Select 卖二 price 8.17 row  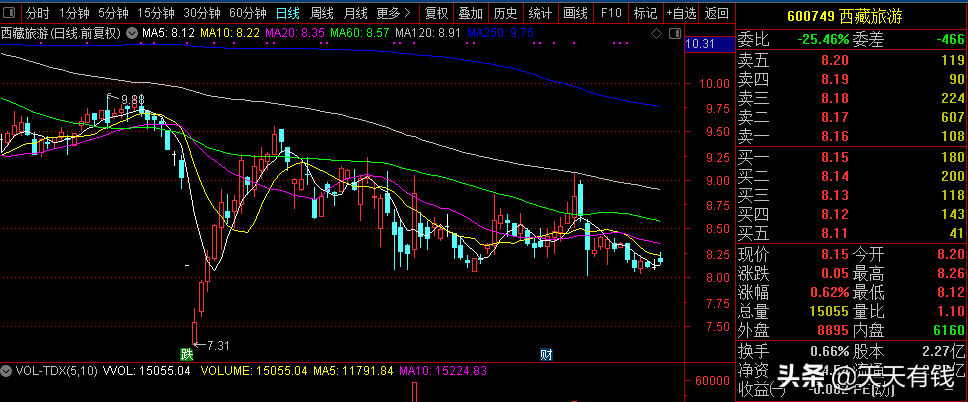point(851,117)
